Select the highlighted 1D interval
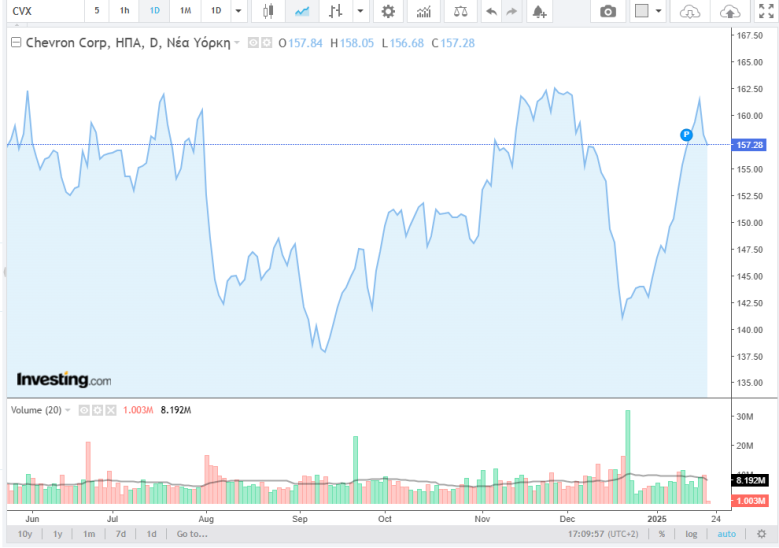 tap(155, 11)
